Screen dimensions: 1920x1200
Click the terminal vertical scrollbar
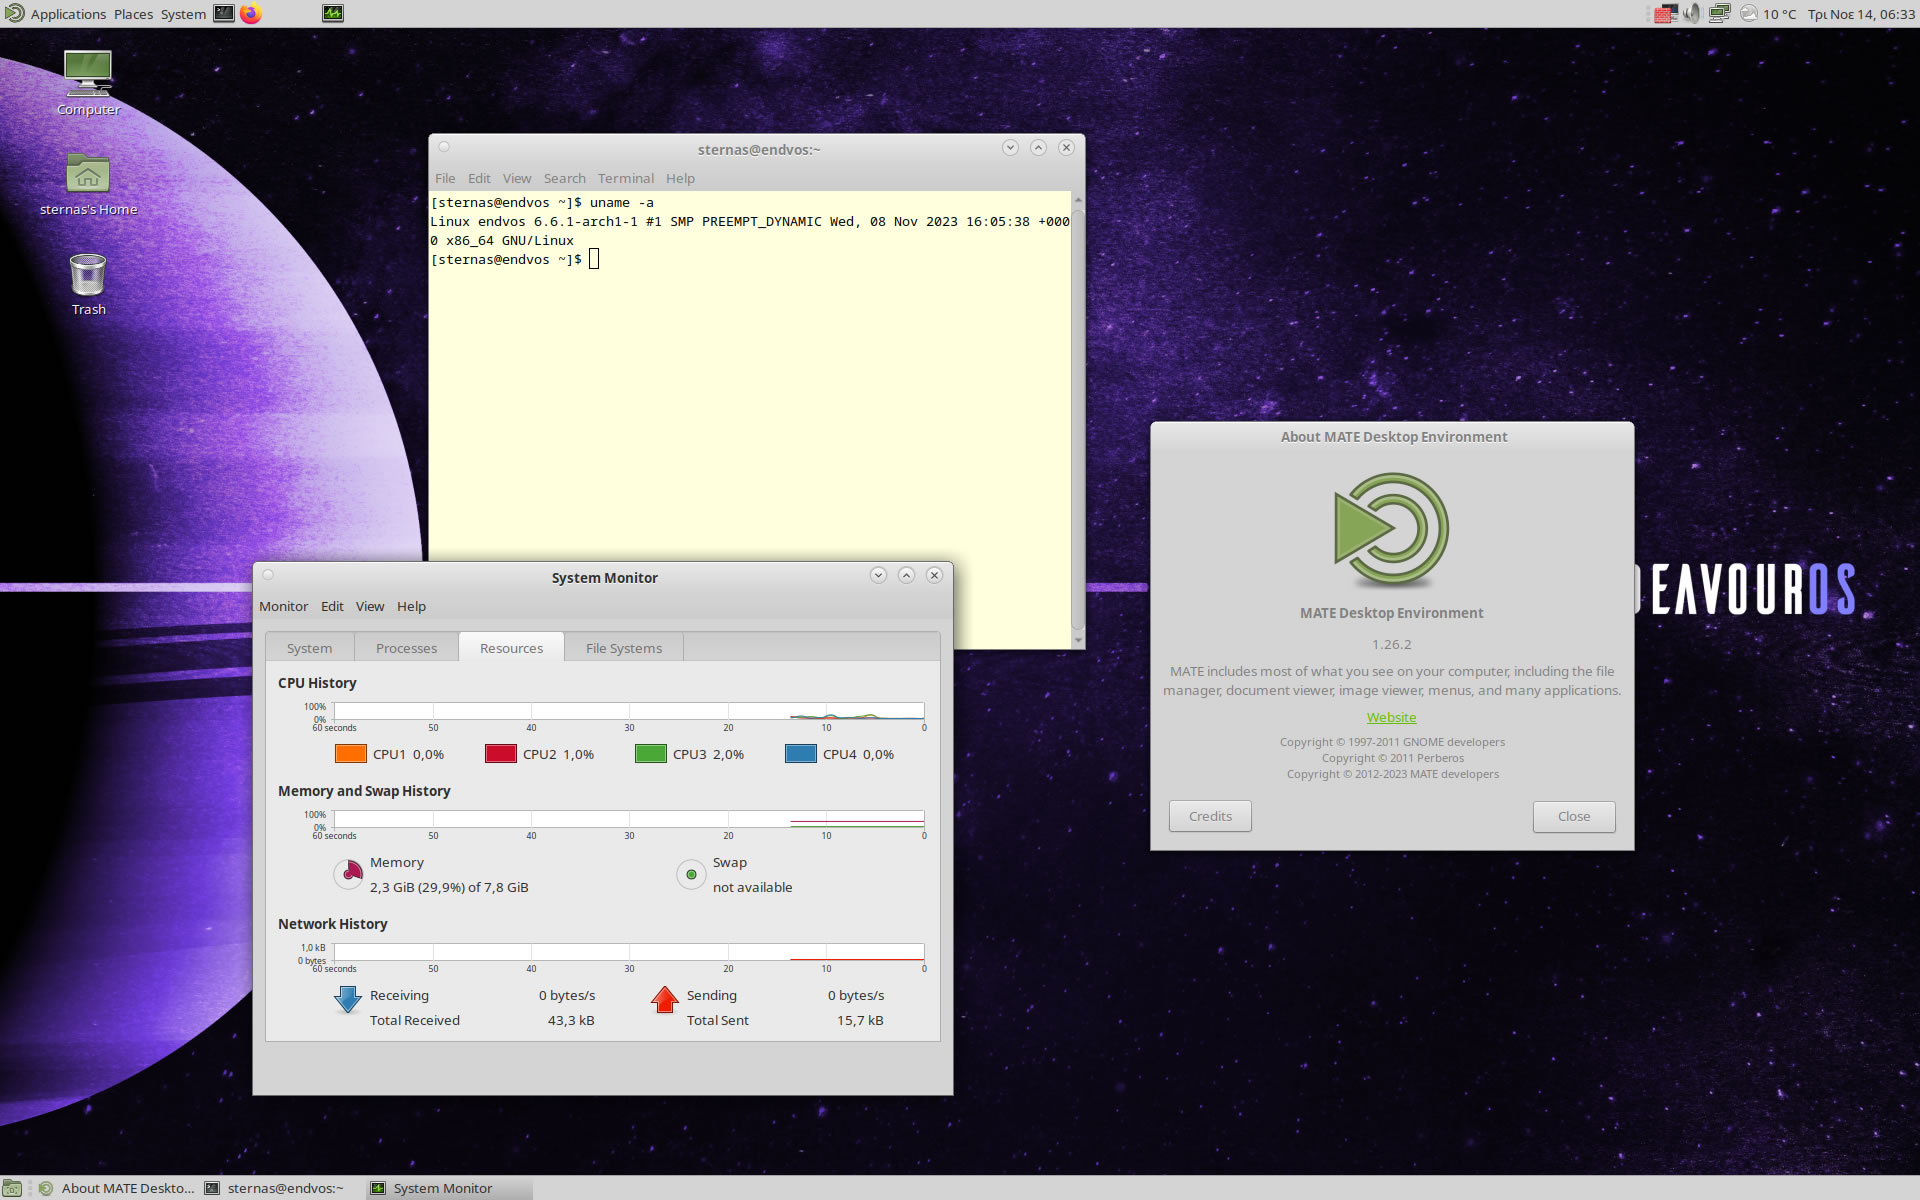[x=1077, y=420]
